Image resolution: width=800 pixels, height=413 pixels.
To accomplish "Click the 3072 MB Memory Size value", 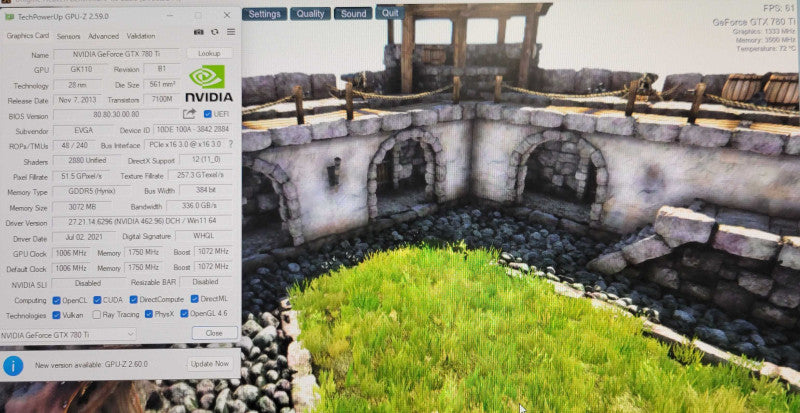I will click(x=82, y=207).
